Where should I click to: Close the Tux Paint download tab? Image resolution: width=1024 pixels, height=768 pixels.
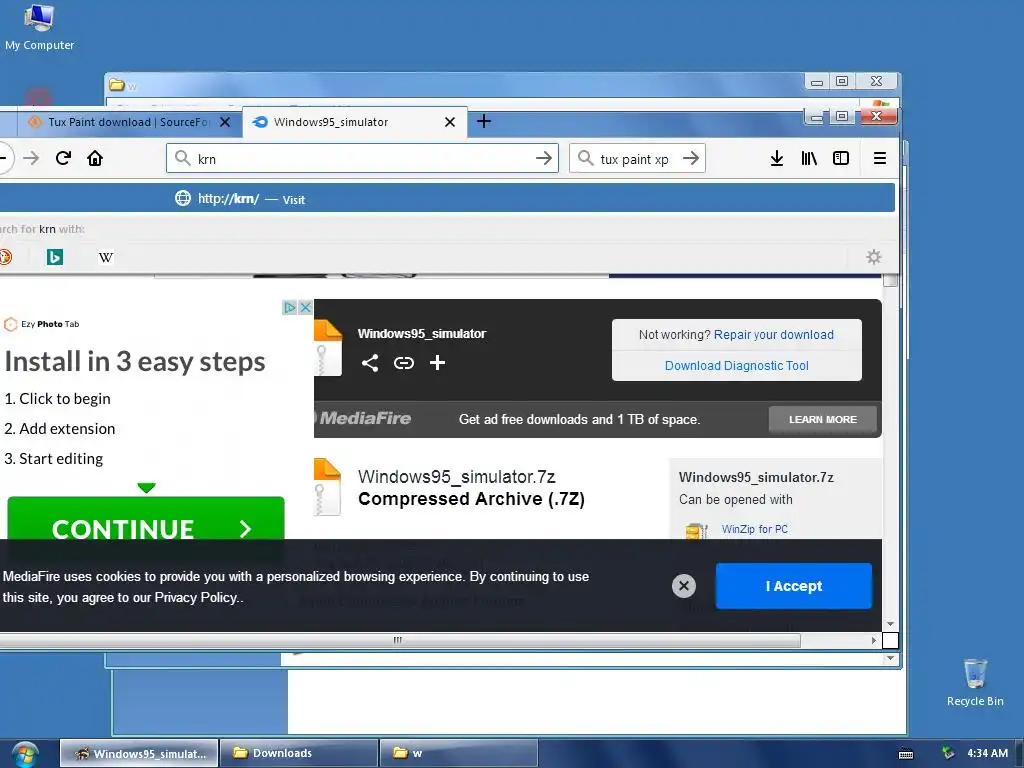pos(225,122)
